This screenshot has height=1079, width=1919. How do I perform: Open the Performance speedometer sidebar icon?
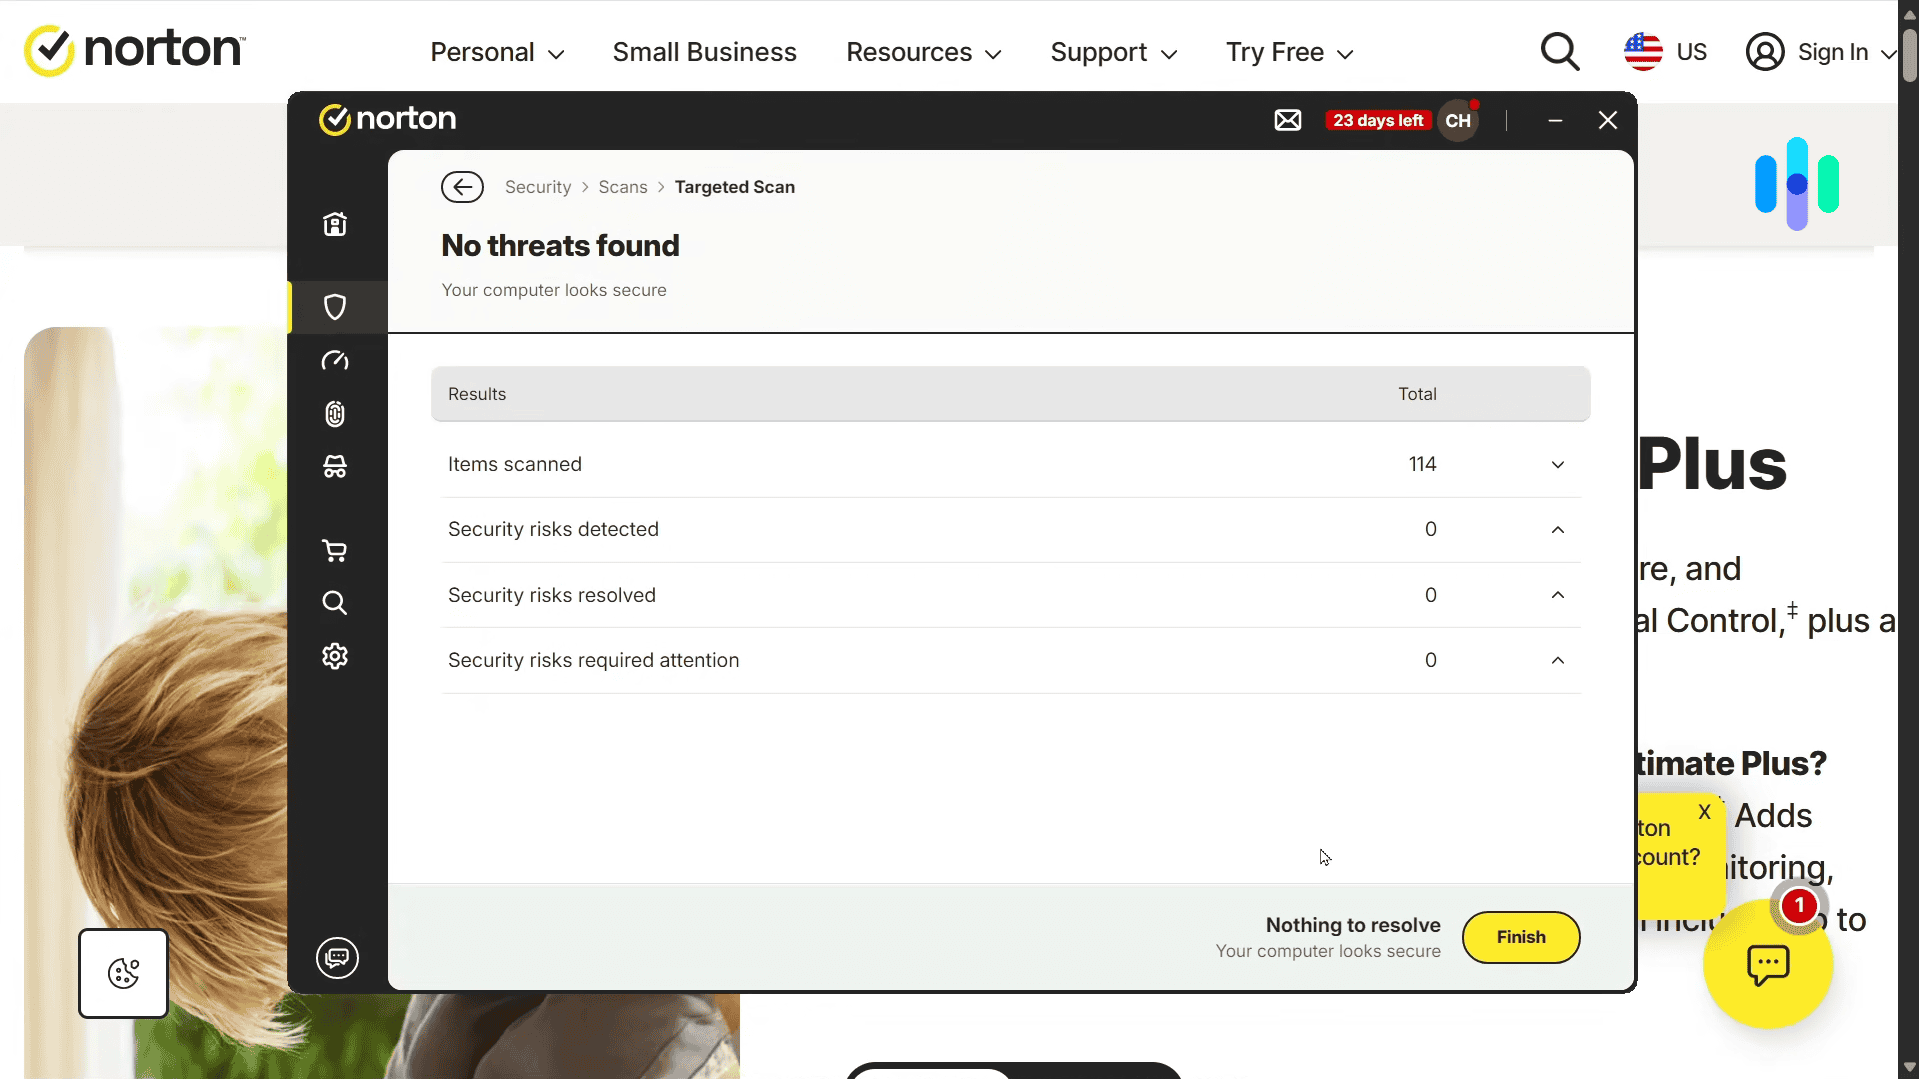tap(335, 360)
